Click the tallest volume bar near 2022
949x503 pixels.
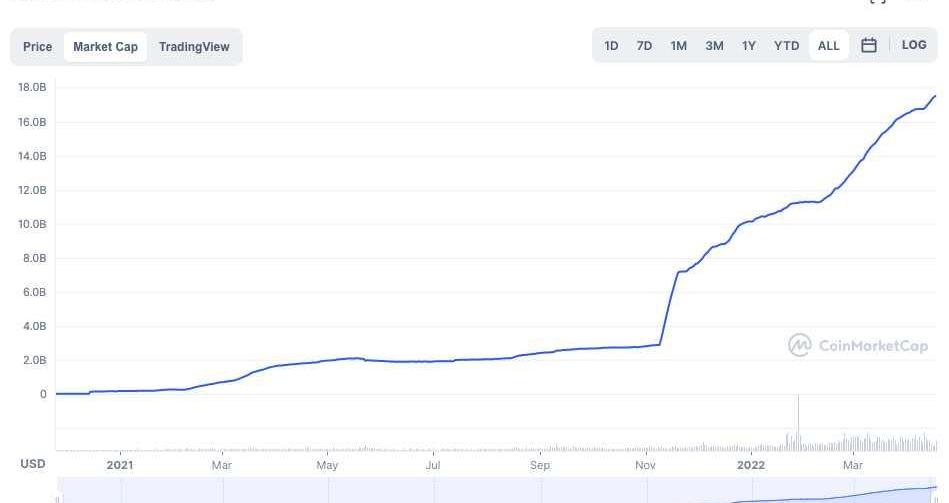point(798,423)
